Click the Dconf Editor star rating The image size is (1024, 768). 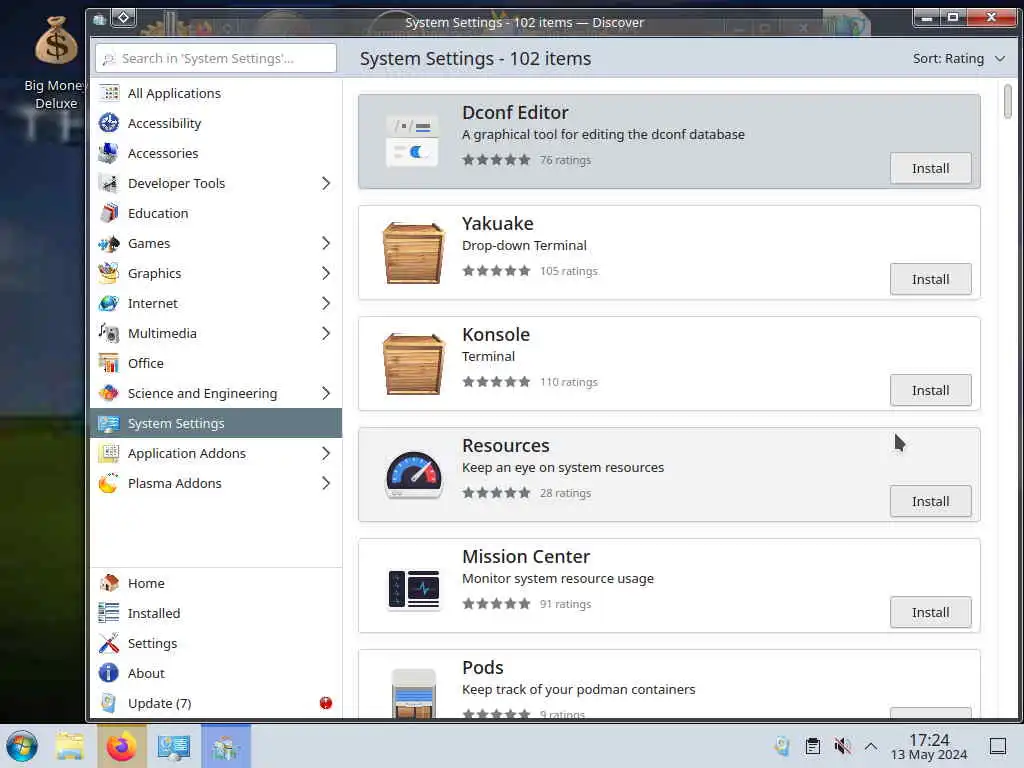point(496,160)
